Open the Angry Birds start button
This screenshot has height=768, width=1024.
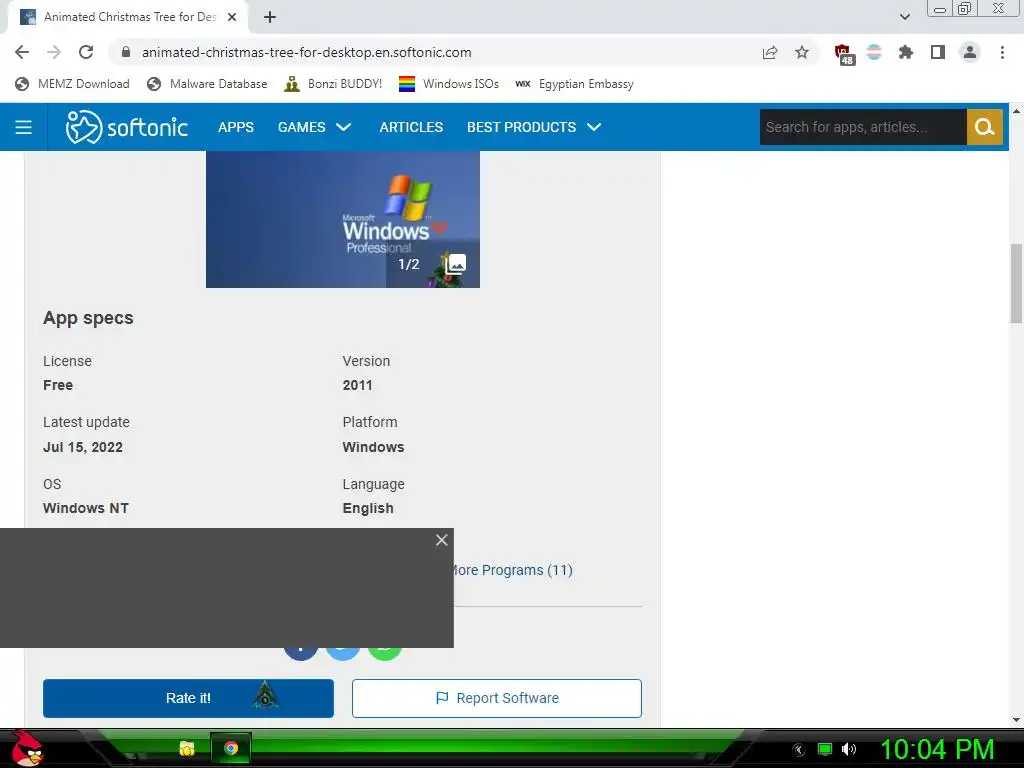pos(27,748)
